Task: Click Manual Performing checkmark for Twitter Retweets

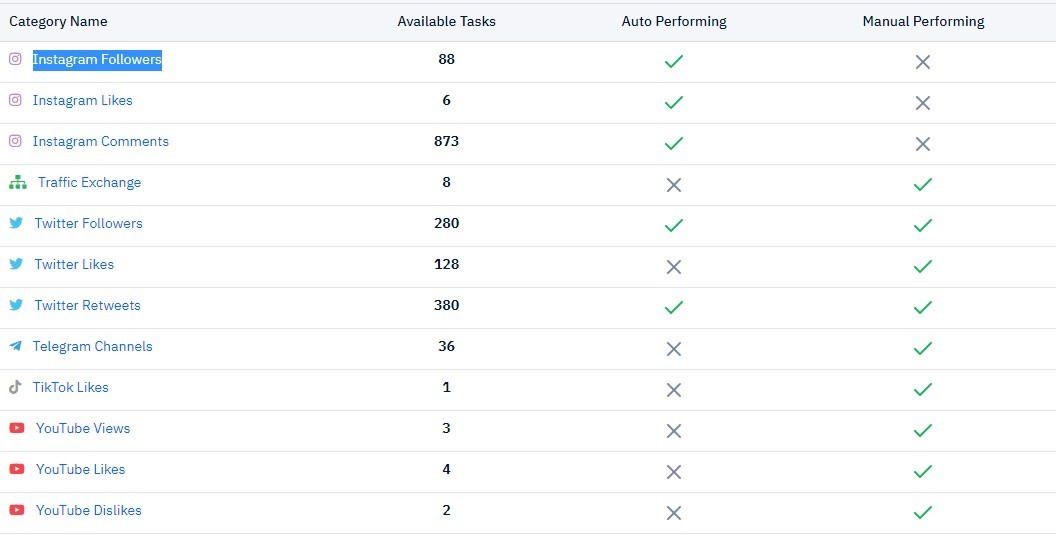Action: click(x=923, y=307)
